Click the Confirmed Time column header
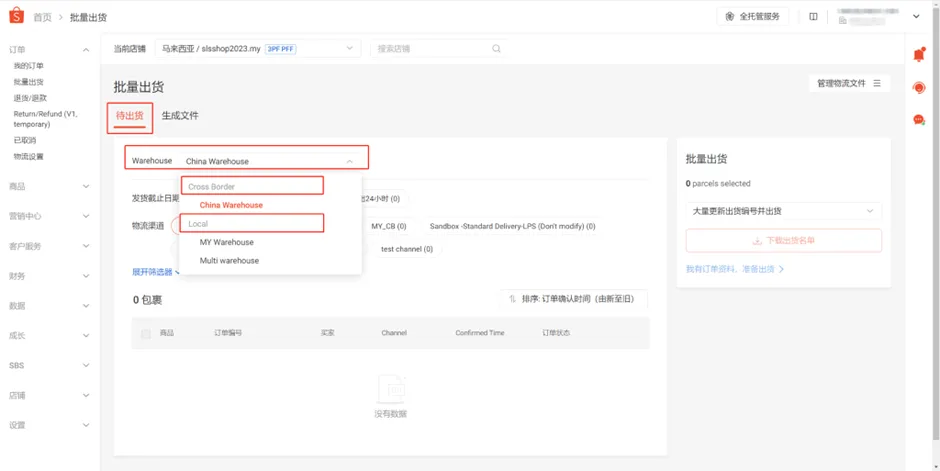Image resolution: width=940 pixels, height=471 pixels. click(x=480, y=333)
